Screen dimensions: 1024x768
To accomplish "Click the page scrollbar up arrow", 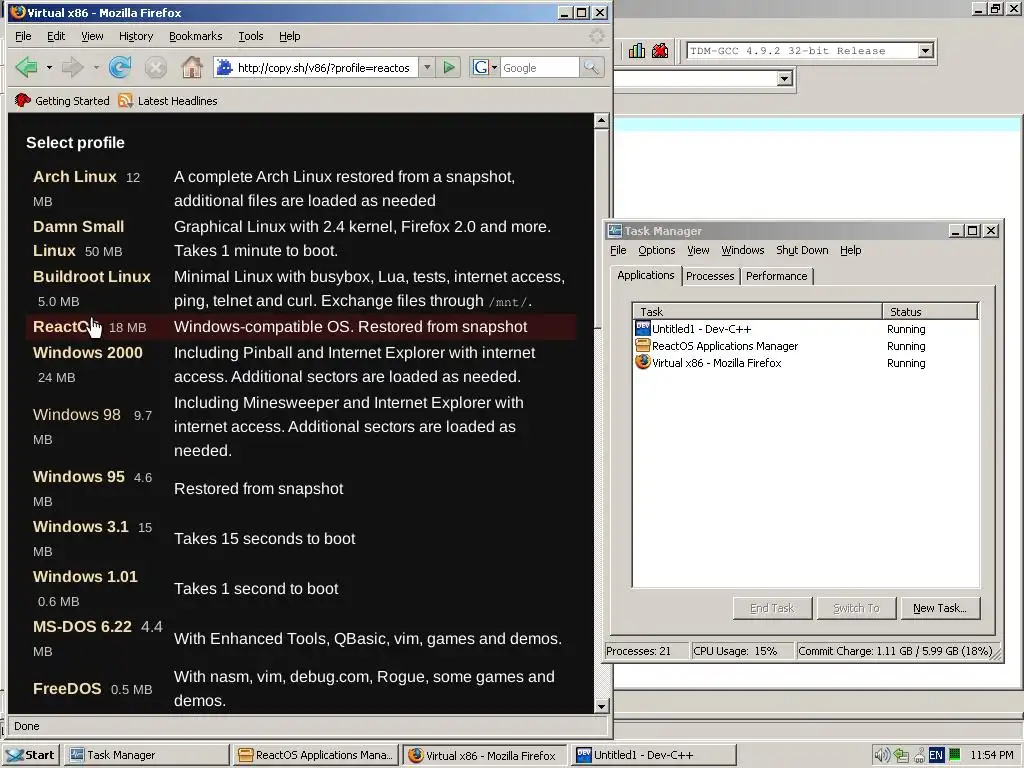I will click(601, 120).
